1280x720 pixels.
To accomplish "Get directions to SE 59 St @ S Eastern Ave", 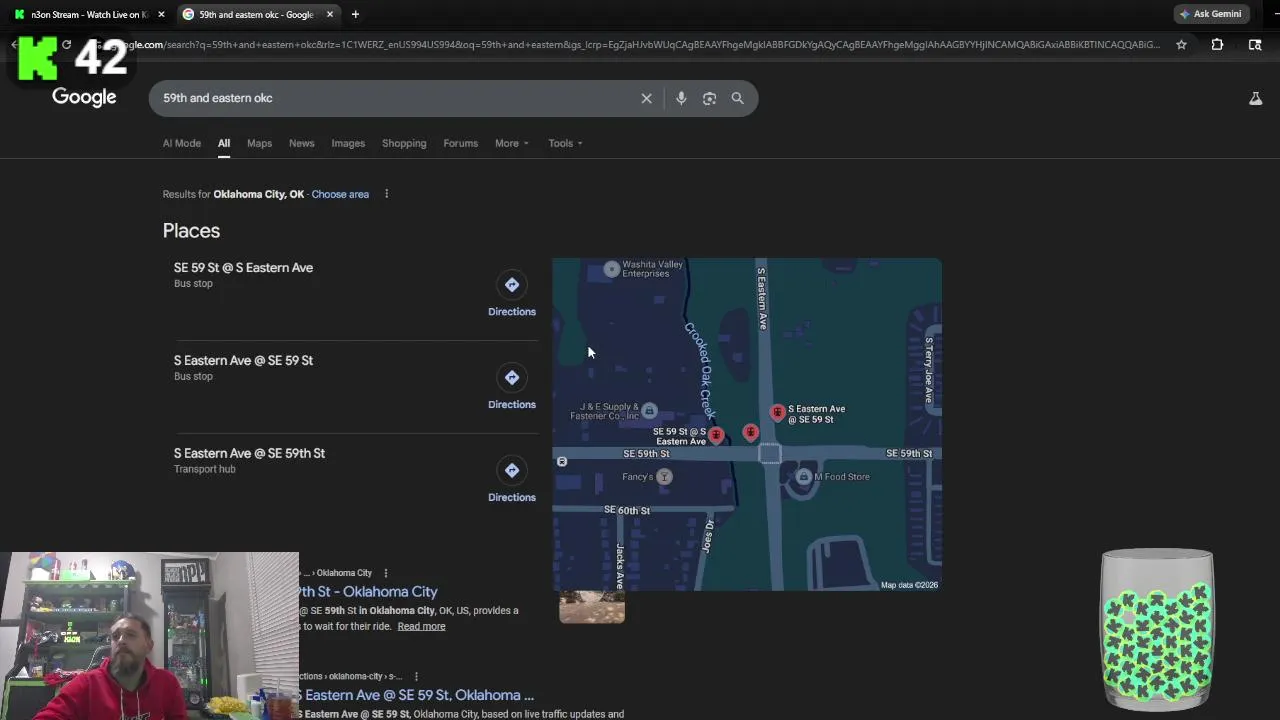I will click(x=512, y=296).
